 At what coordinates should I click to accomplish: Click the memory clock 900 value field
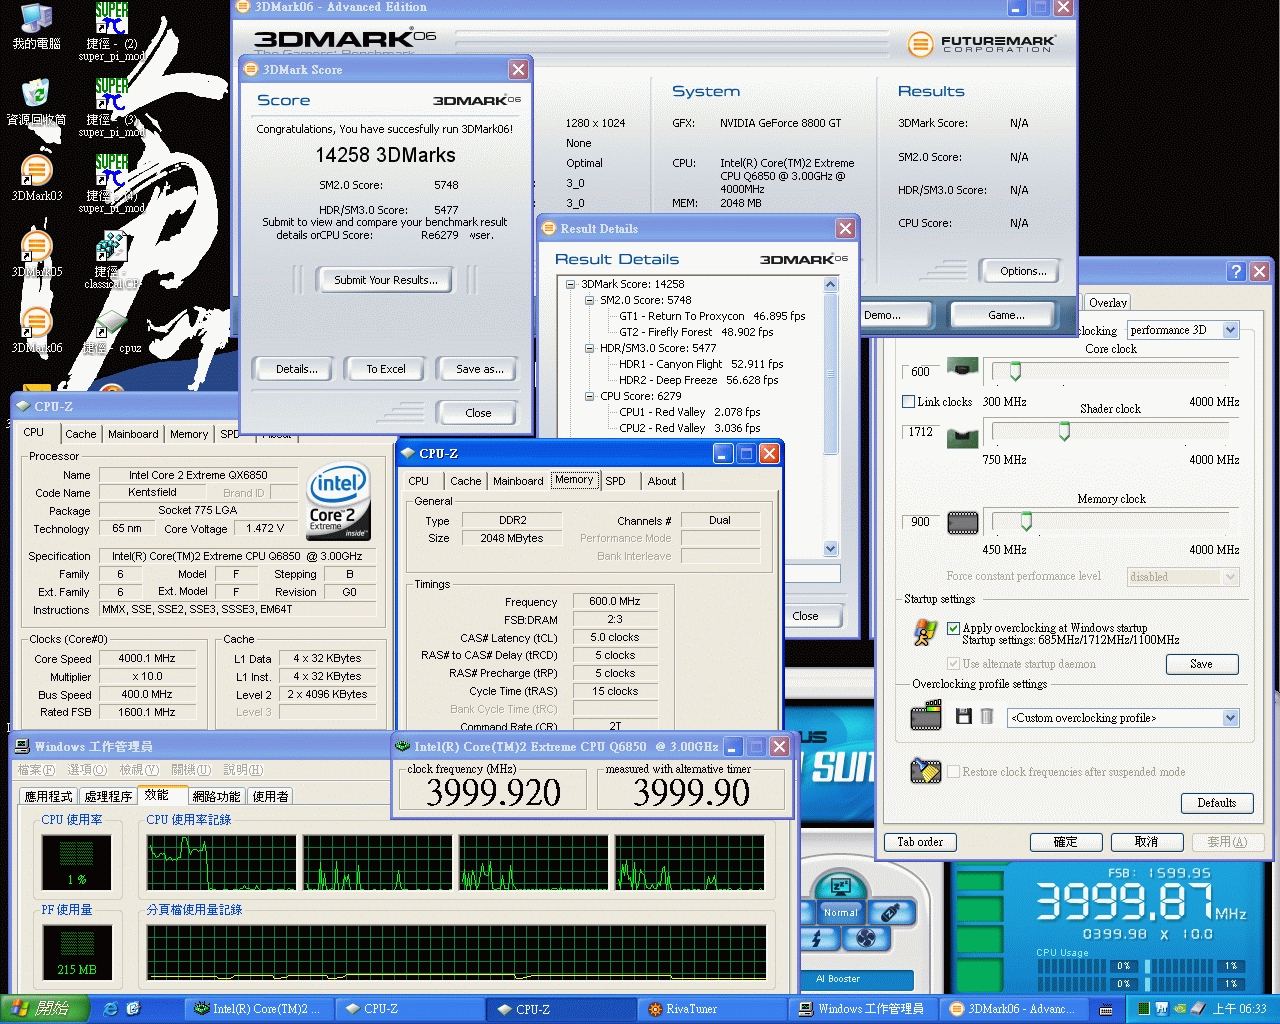[922, 522]
